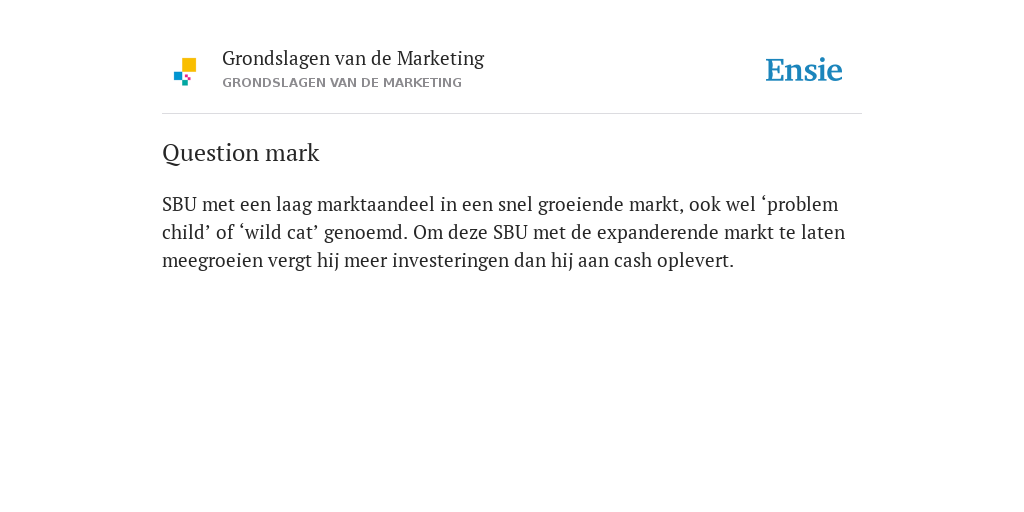Click the multicolored squares publisher logo
The width and height of the screenshot is (1024, 512).
(185, 71)
